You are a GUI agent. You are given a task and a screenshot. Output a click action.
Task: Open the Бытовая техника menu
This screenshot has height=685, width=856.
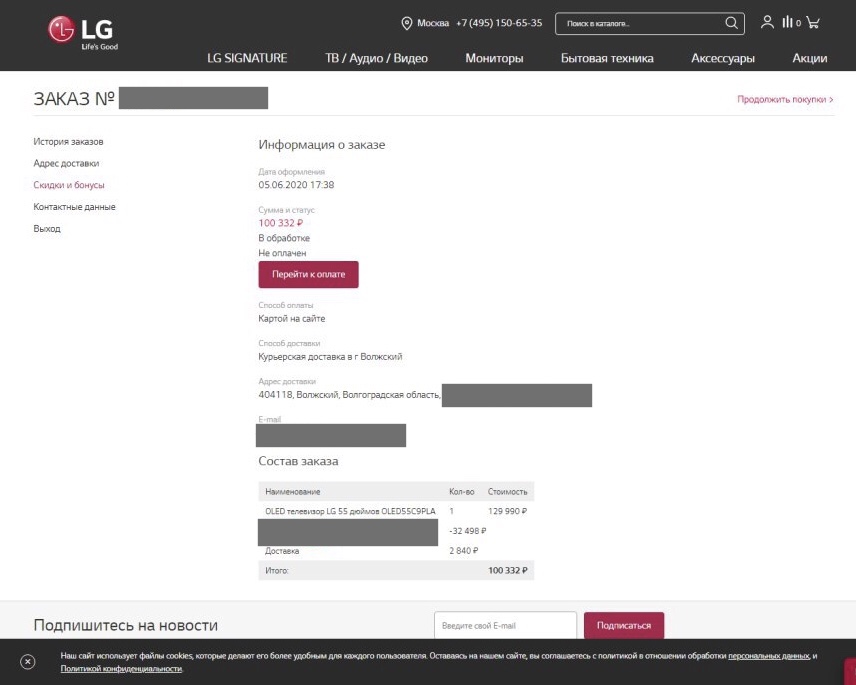[x=607, y=58]
